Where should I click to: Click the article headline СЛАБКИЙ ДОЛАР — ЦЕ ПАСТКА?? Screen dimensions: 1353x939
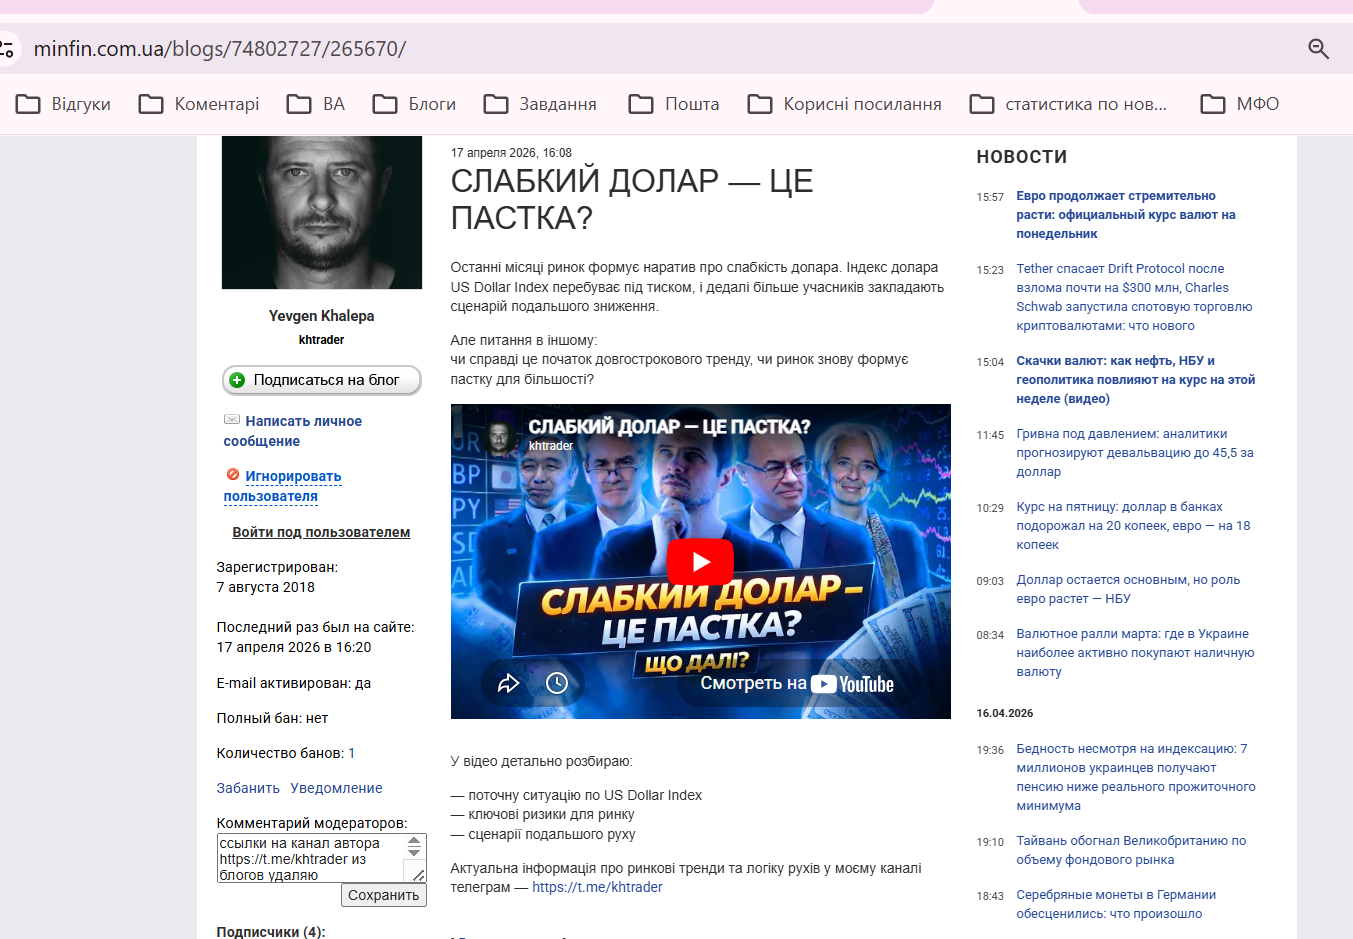click(632, 199)
